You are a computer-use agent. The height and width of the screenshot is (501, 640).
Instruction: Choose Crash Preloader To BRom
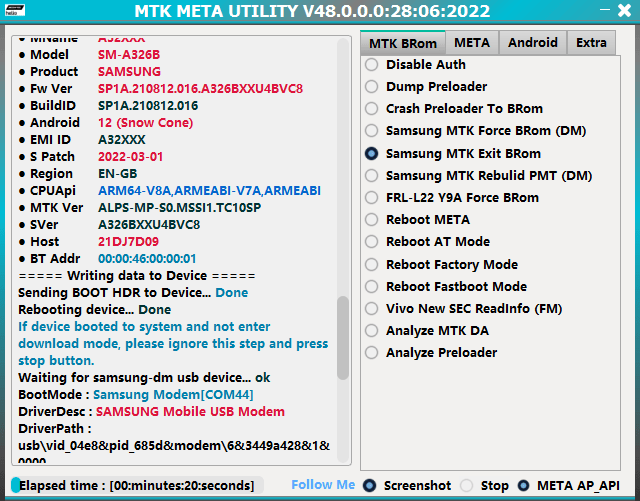click(454, 109)
